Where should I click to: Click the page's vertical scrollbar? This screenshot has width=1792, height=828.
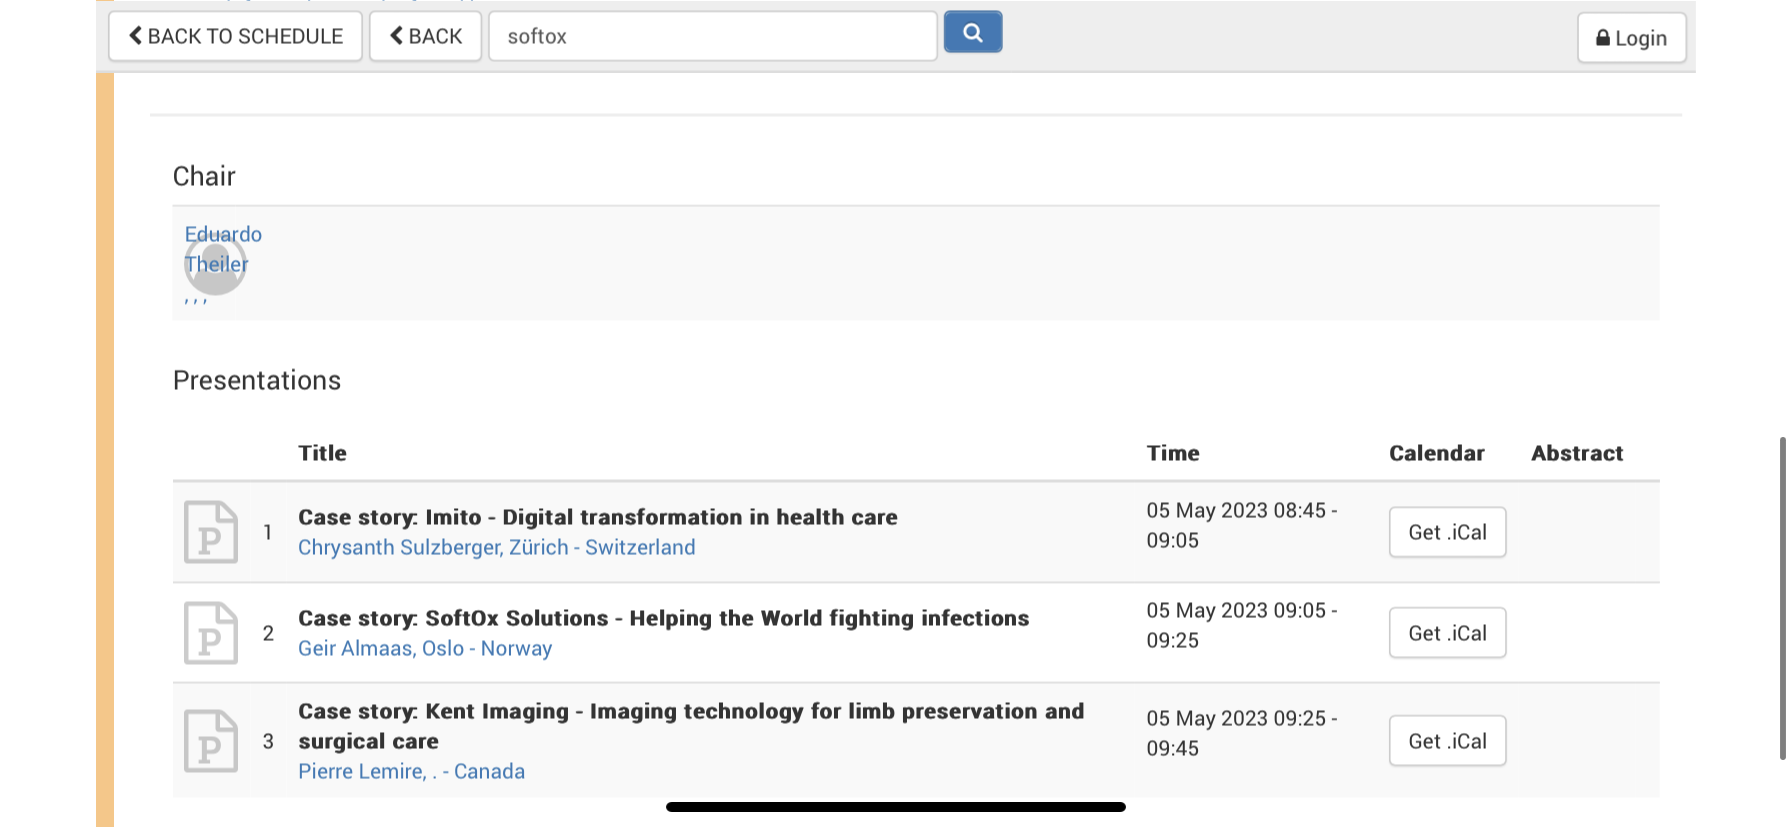1782,598
